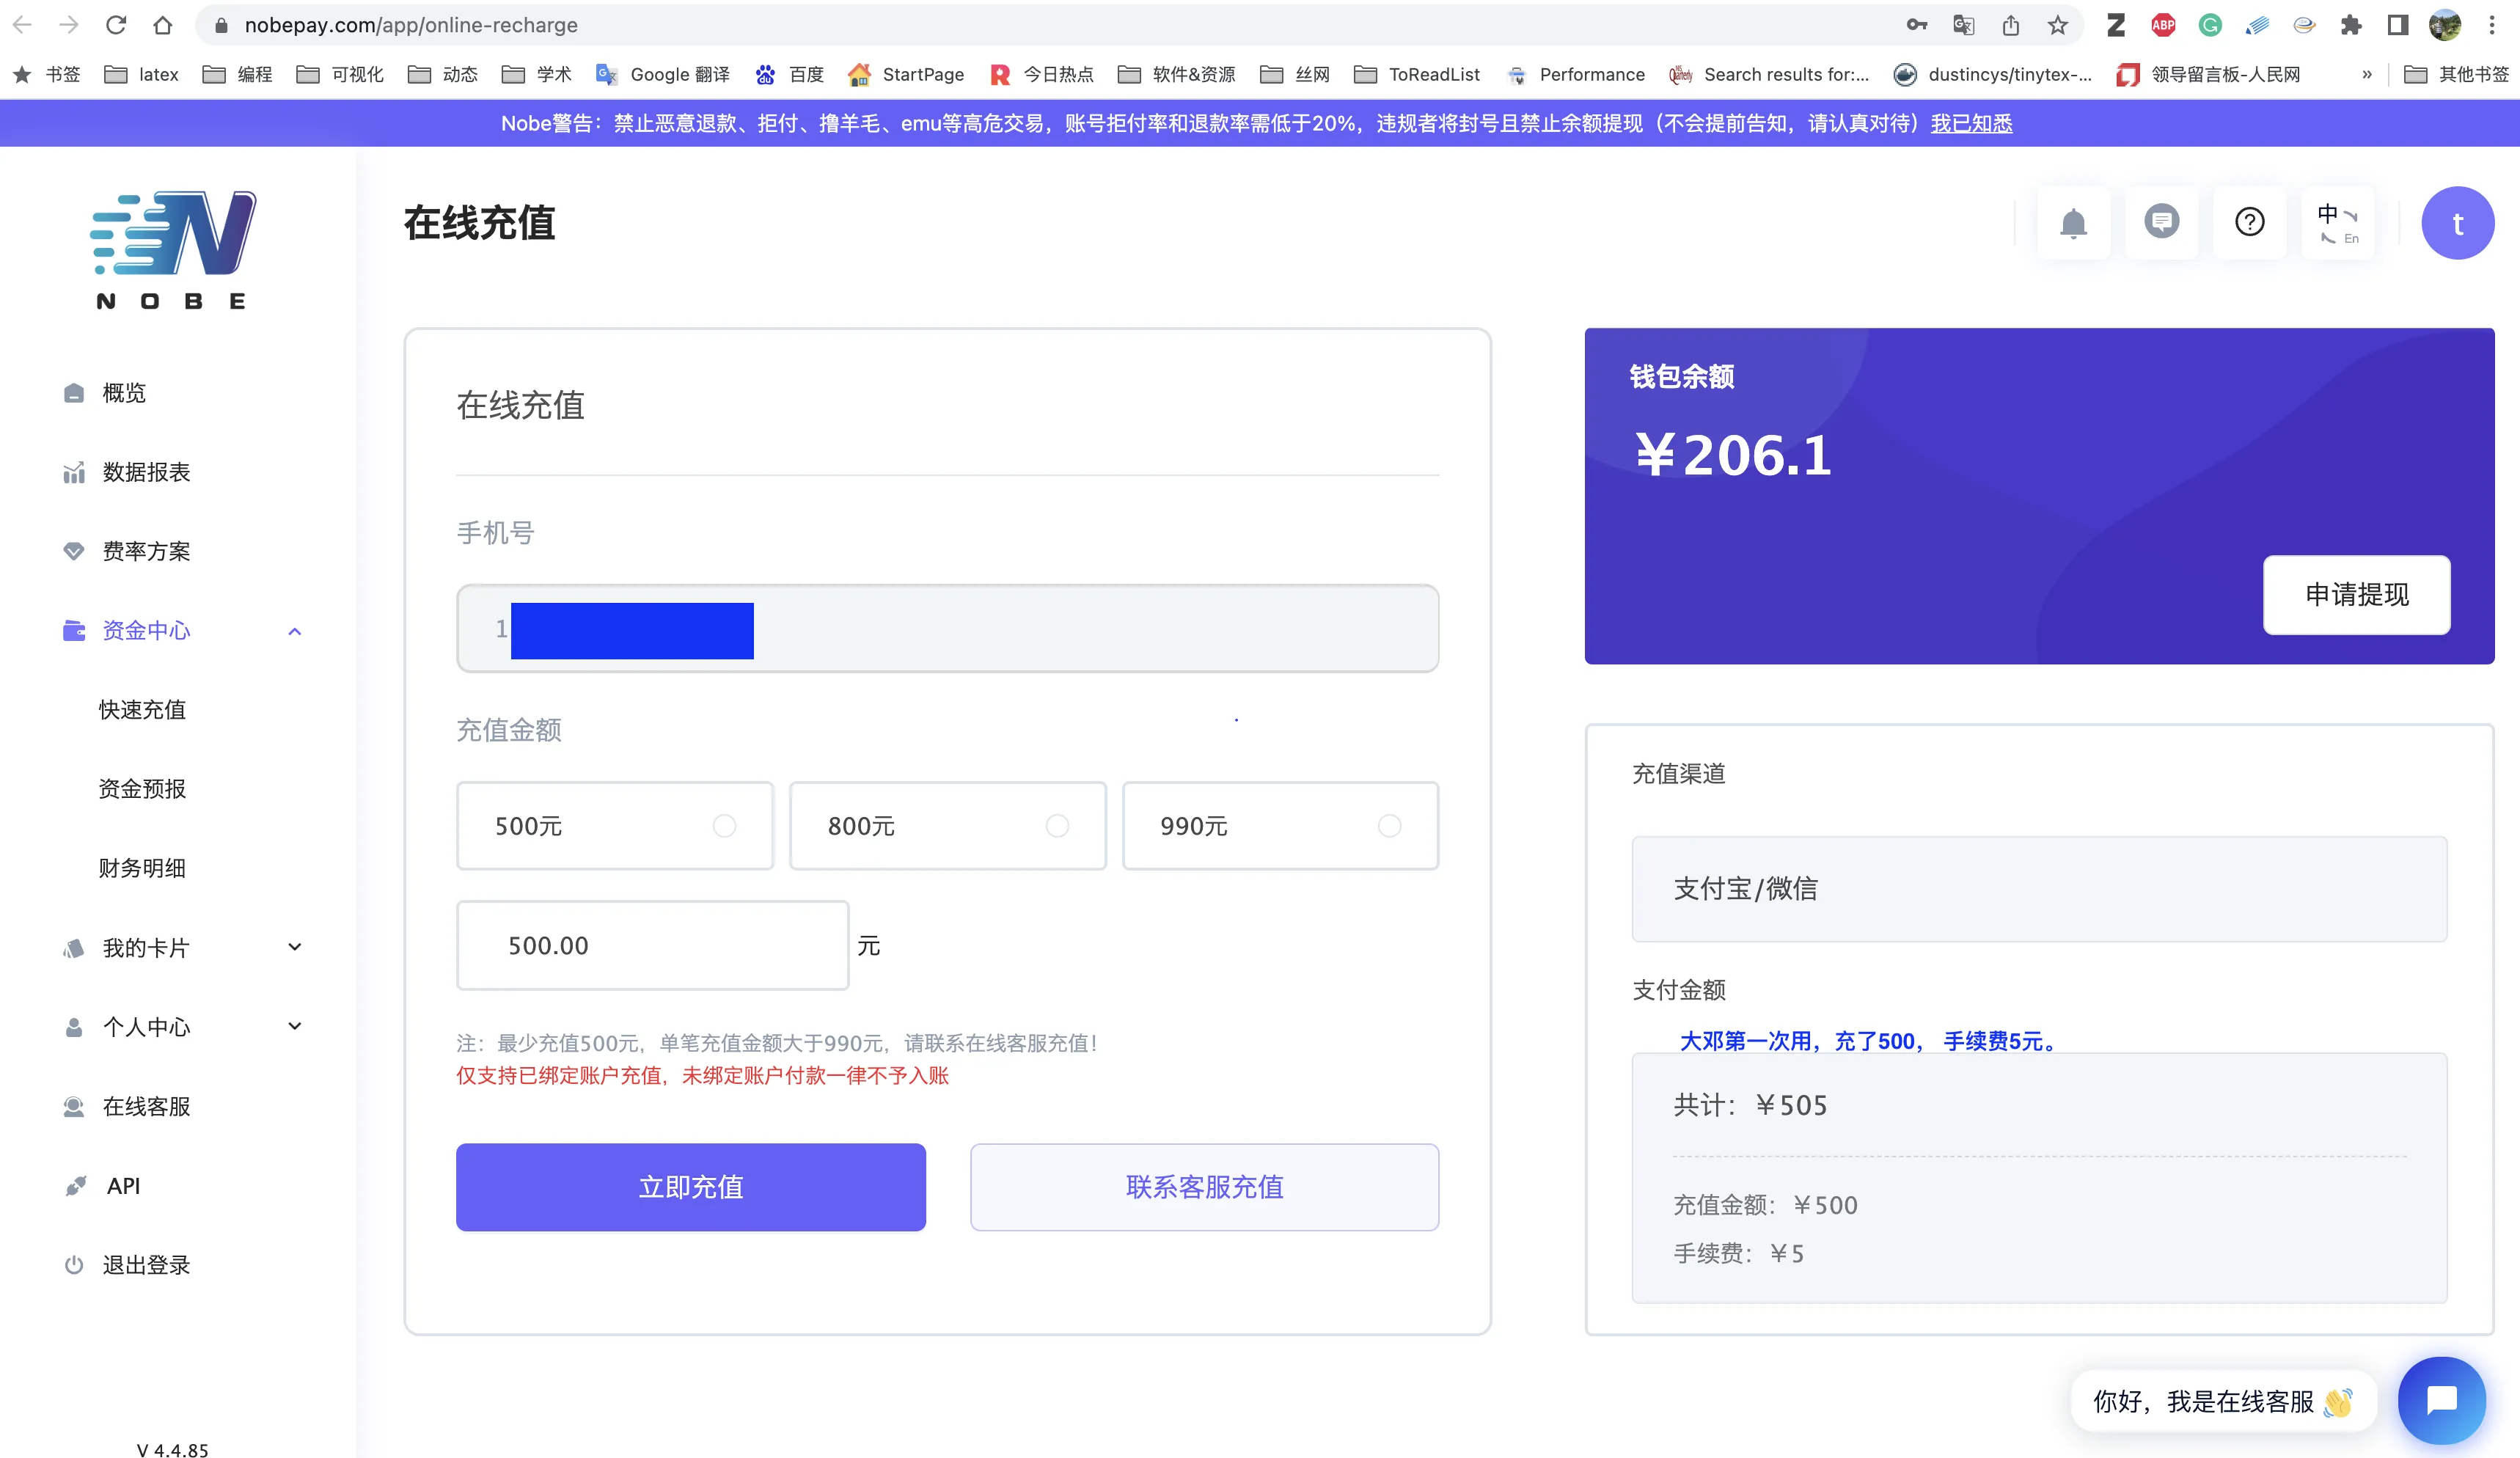Open the user avatar 't' menu
This screenshot has width=2520, height=1458.
[2457, 223]
